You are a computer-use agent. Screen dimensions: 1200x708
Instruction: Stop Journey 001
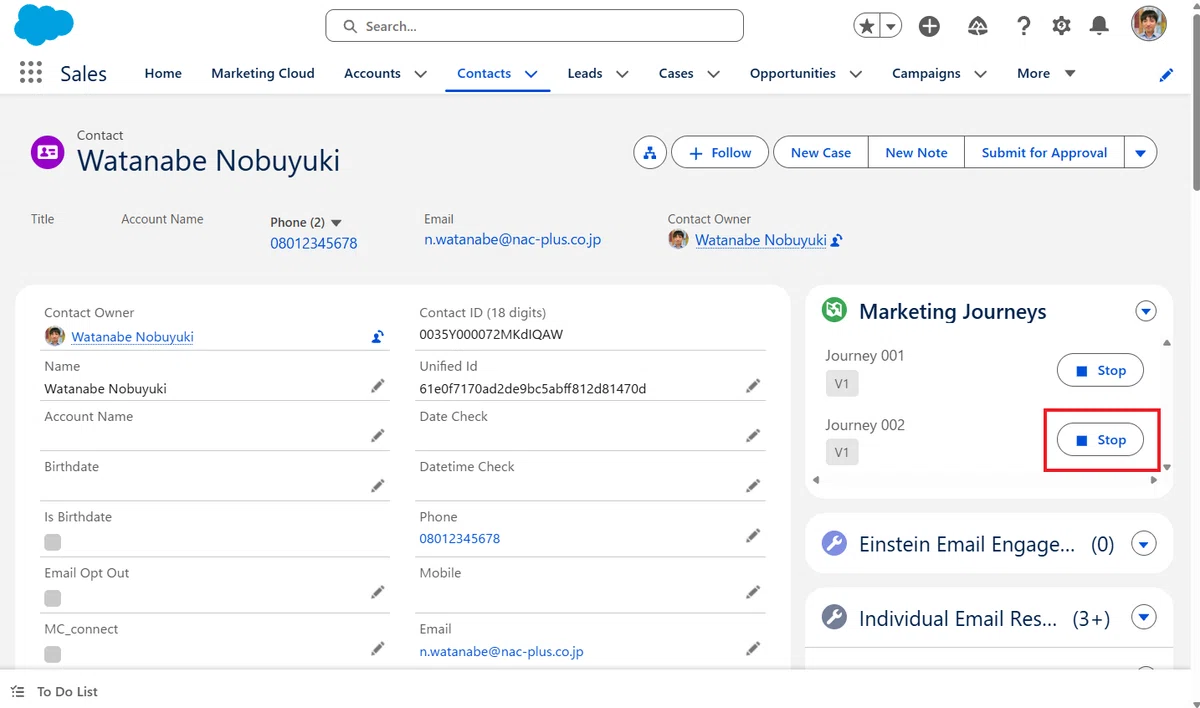1100,370
